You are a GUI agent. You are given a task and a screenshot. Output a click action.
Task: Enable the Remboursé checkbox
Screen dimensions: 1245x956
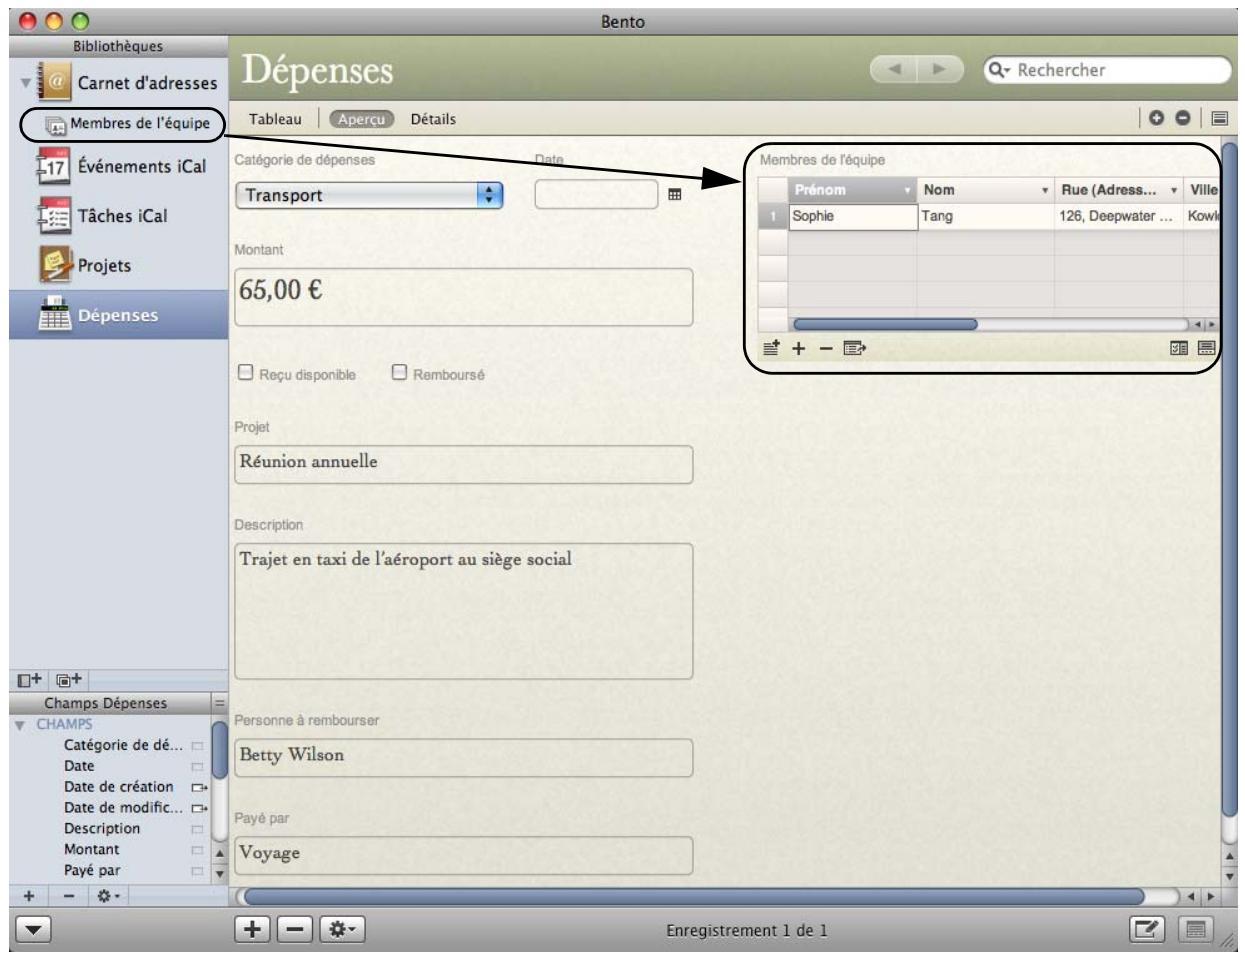[x=399, y=372]
